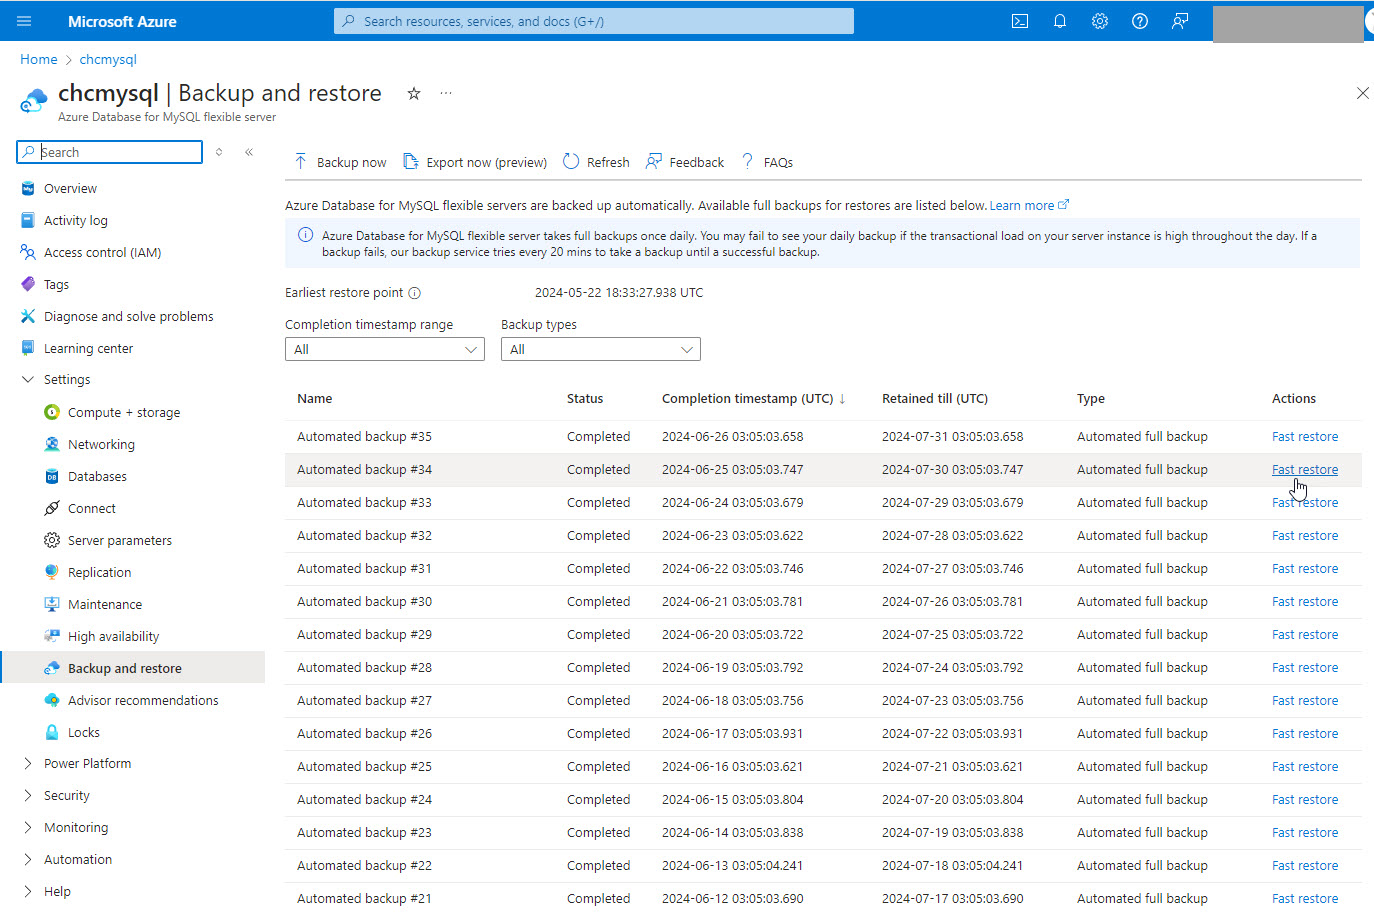The width and height of the screenshot is (1374, 912).
Task: Click the up/down expand toggle beside sidebar search
Action: pyautogui.click(x=219, y=152)
